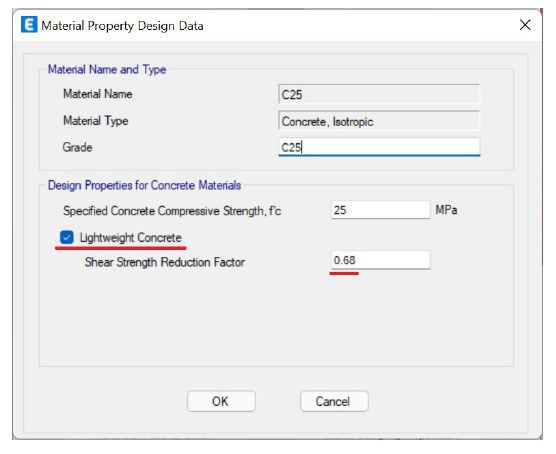
Task: Click the Material Type label
Action: pyautogui.click(x=95, y=121)
